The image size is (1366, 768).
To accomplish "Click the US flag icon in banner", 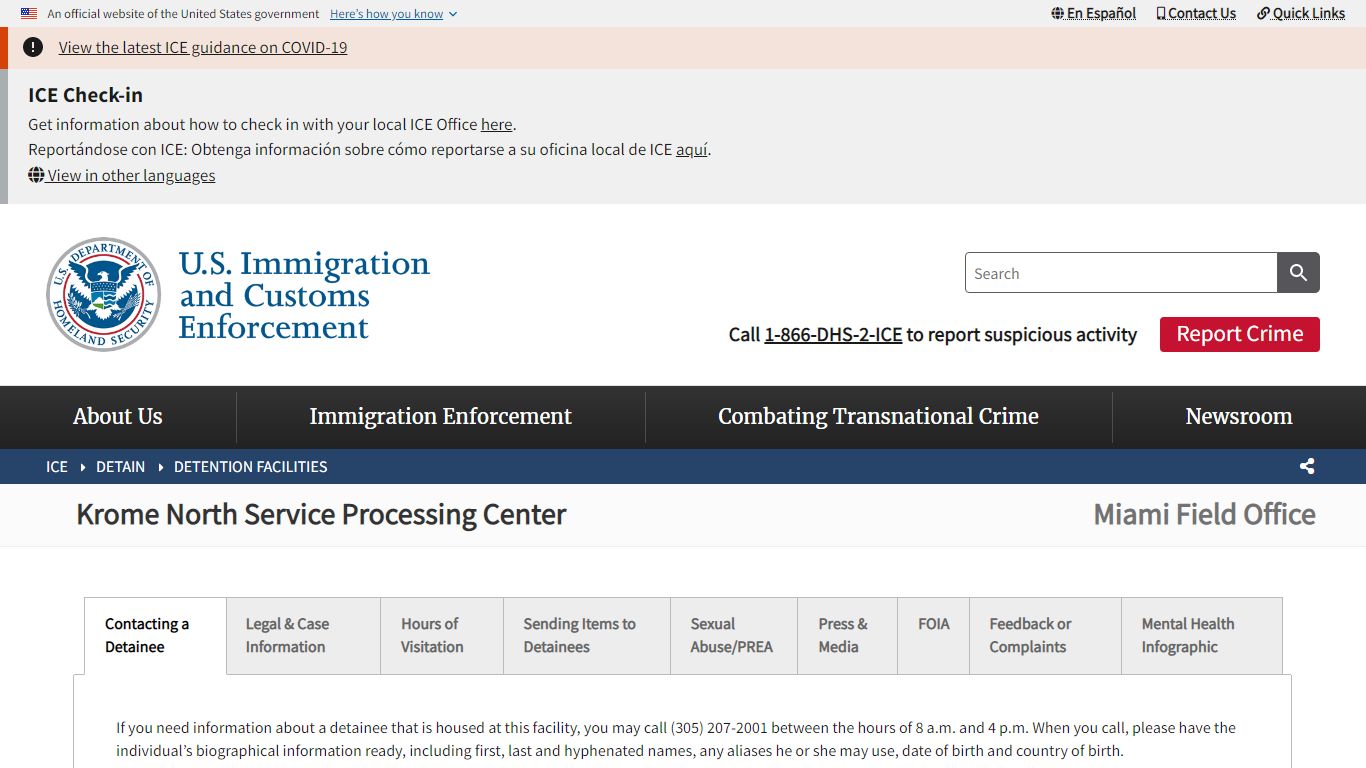I will [29, 14].
